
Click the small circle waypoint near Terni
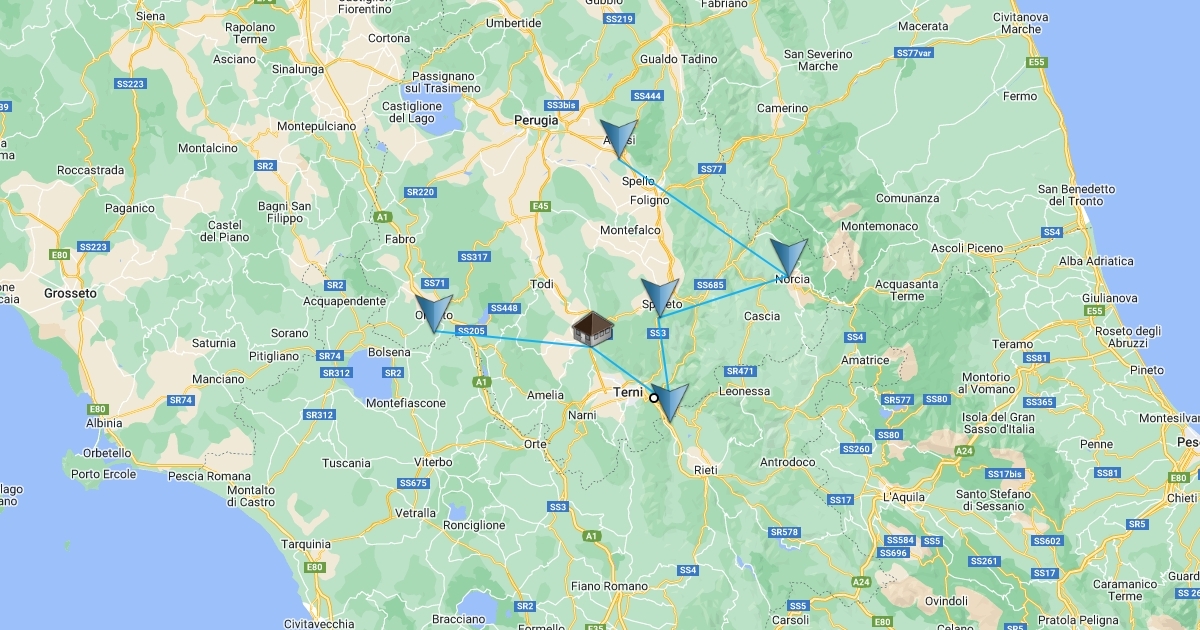coord(654,398)
